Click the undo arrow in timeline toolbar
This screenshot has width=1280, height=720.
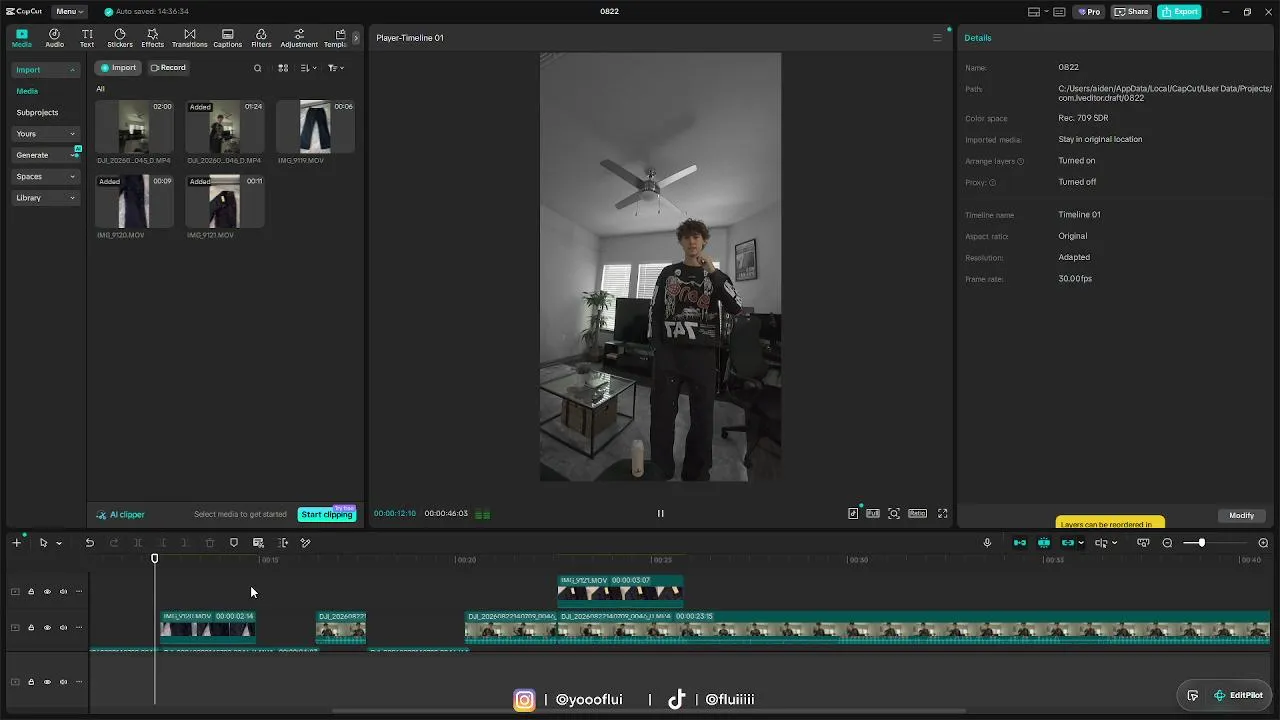pyautogui.click(x=89, y=543)
